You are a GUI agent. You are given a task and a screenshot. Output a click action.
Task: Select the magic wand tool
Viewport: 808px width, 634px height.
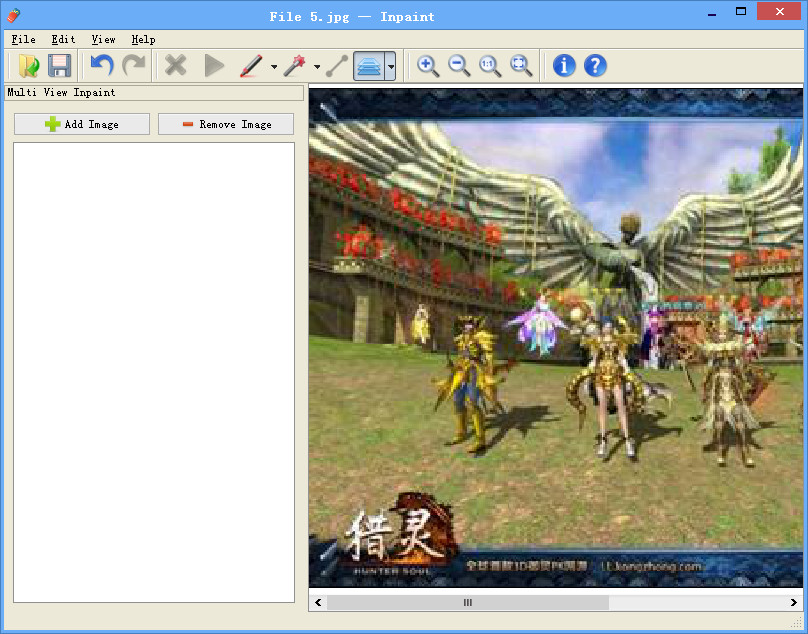(295, 66)
